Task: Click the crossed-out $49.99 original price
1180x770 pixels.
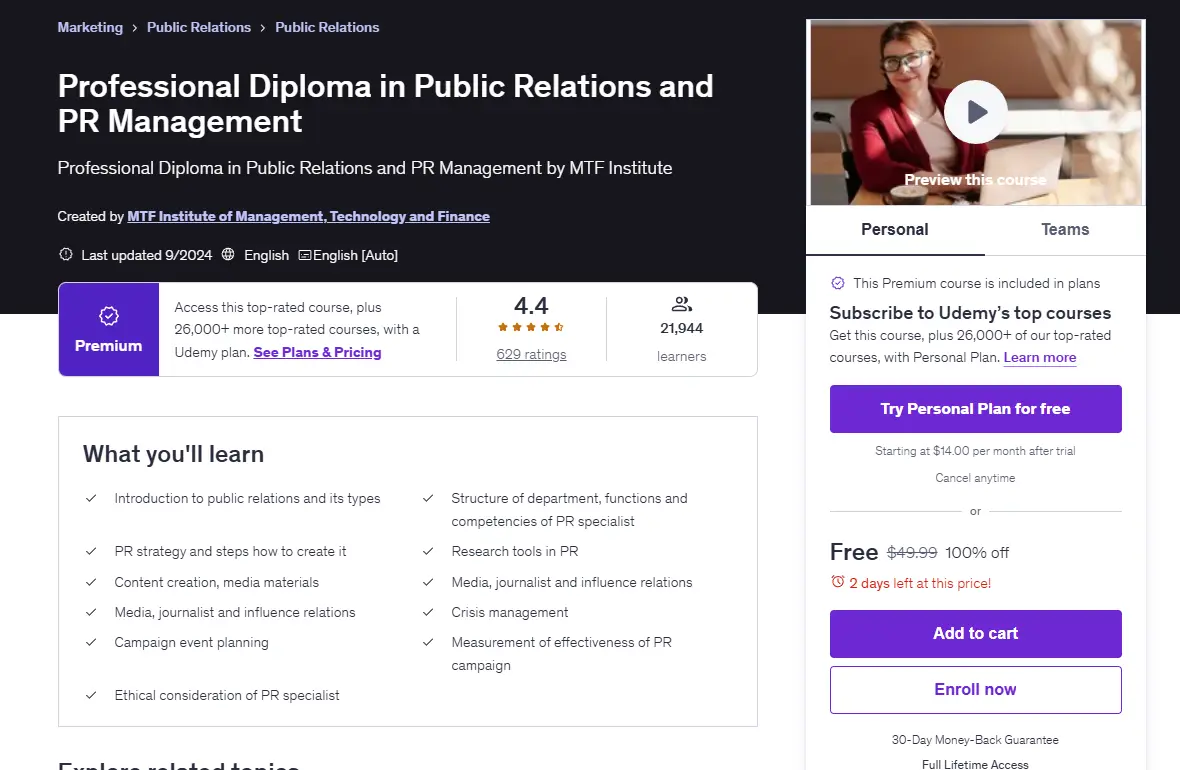Action: [x=912, y=552]
